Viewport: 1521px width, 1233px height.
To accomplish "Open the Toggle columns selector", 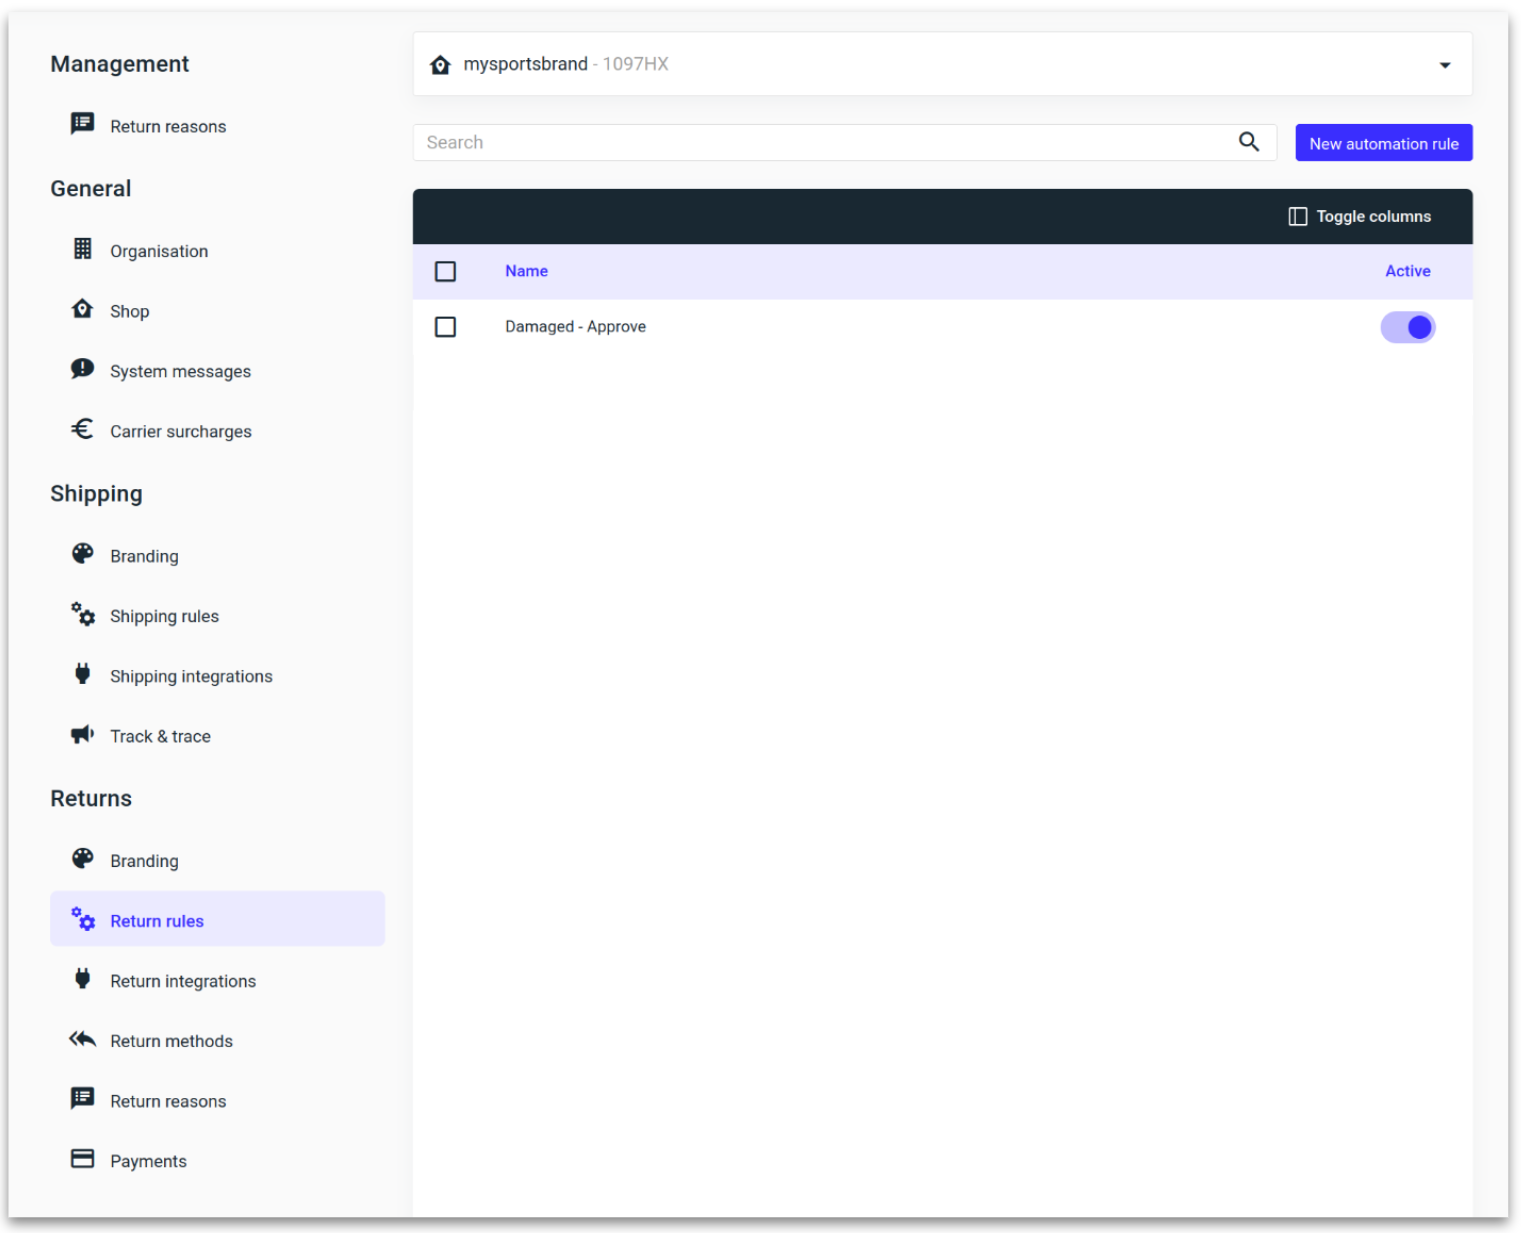I will [x=1360, y=216].
